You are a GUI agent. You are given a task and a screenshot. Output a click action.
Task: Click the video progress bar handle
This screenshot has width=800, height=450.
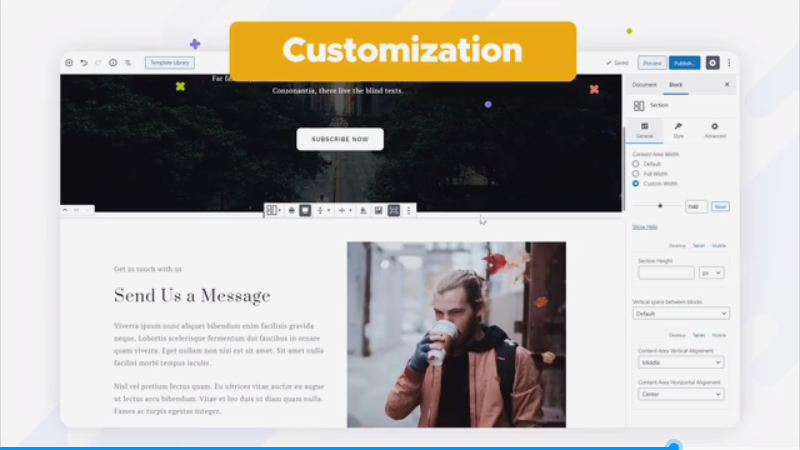tap(674, 446)
